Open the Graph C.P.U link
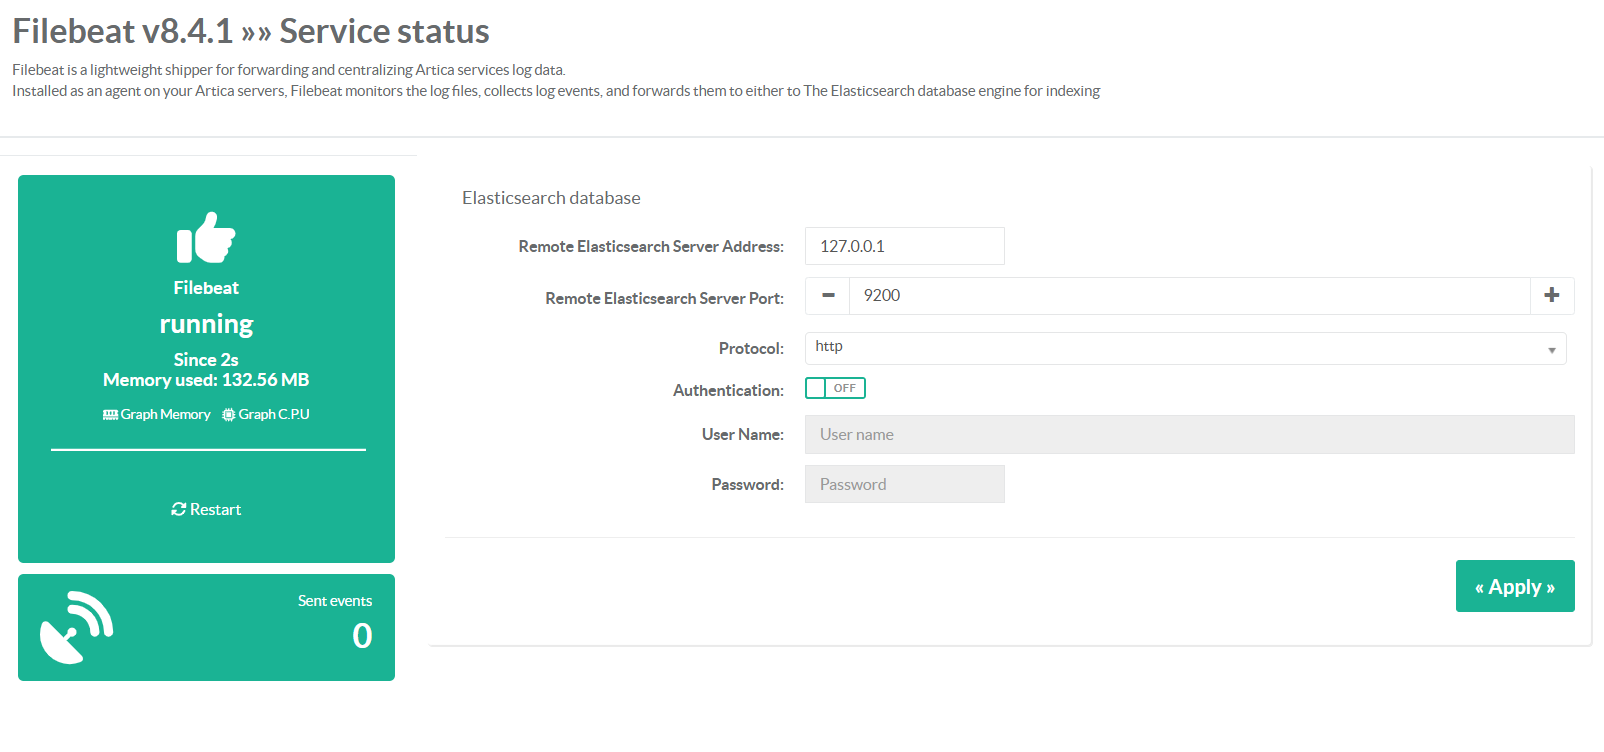Screen dimensions: 1604x752 pos(274,415)
